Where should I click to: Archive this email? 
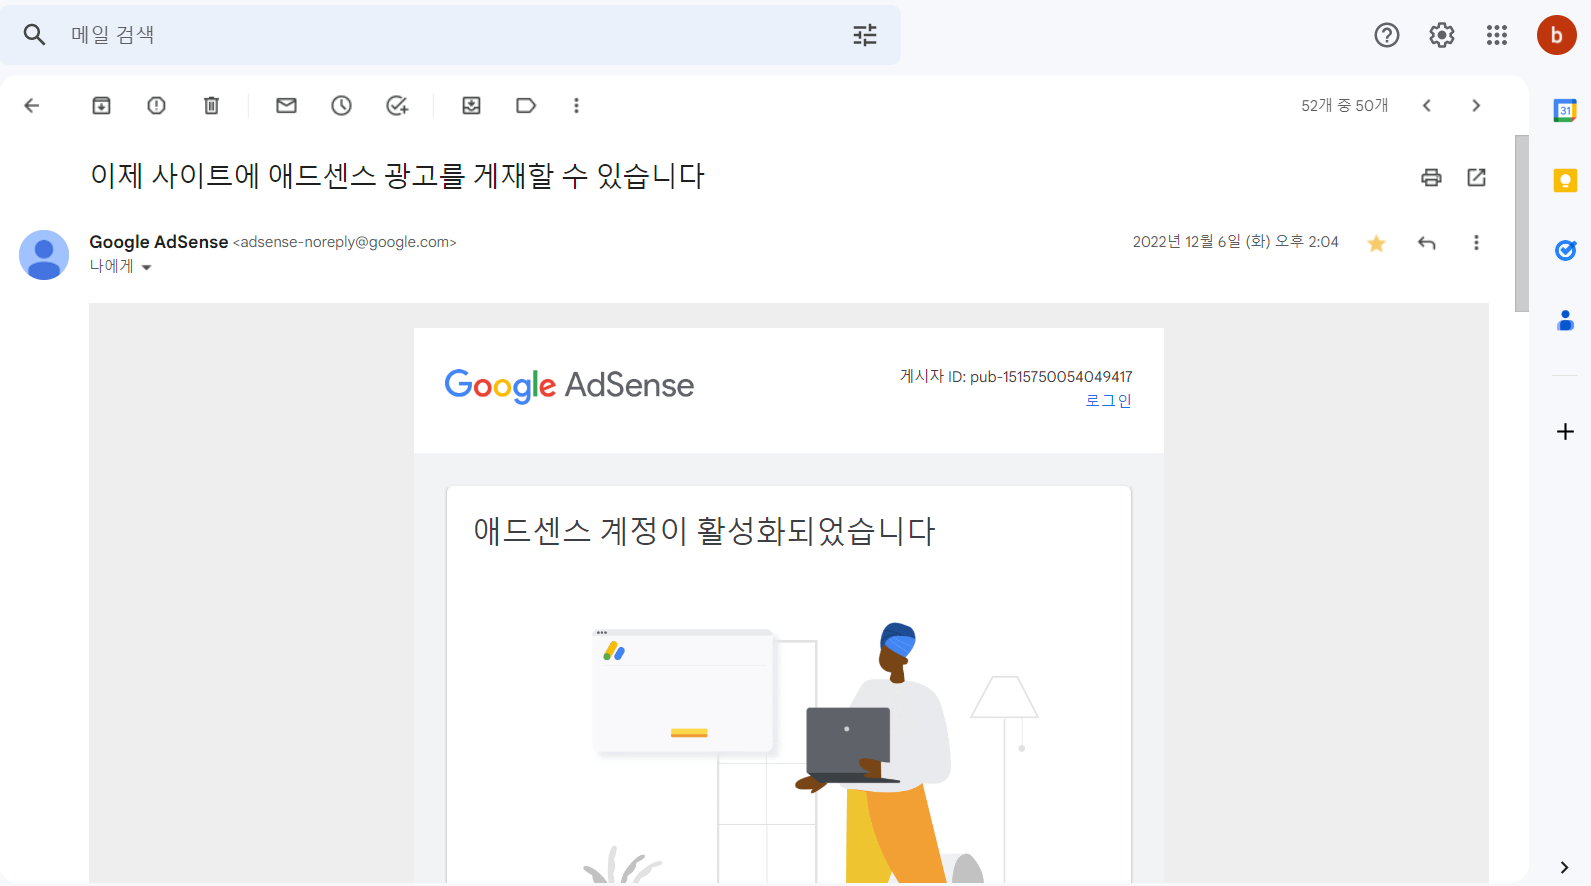point(102,105)
